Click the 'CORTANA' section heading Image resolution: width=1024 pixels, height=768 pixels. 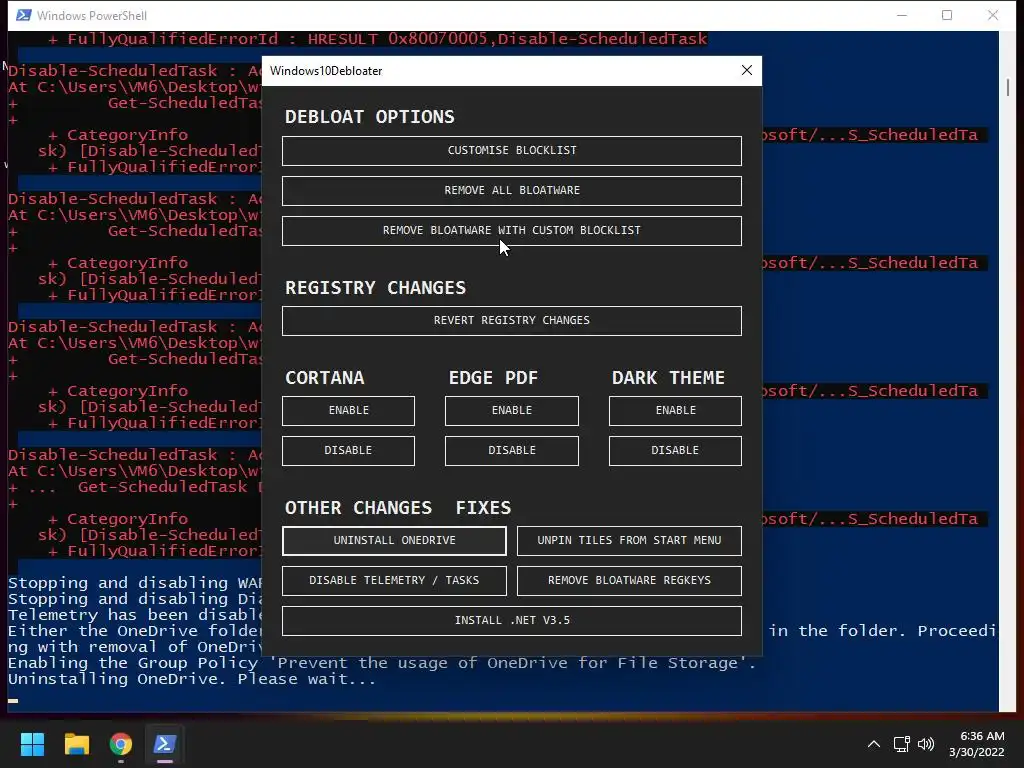tap(325, 378)
